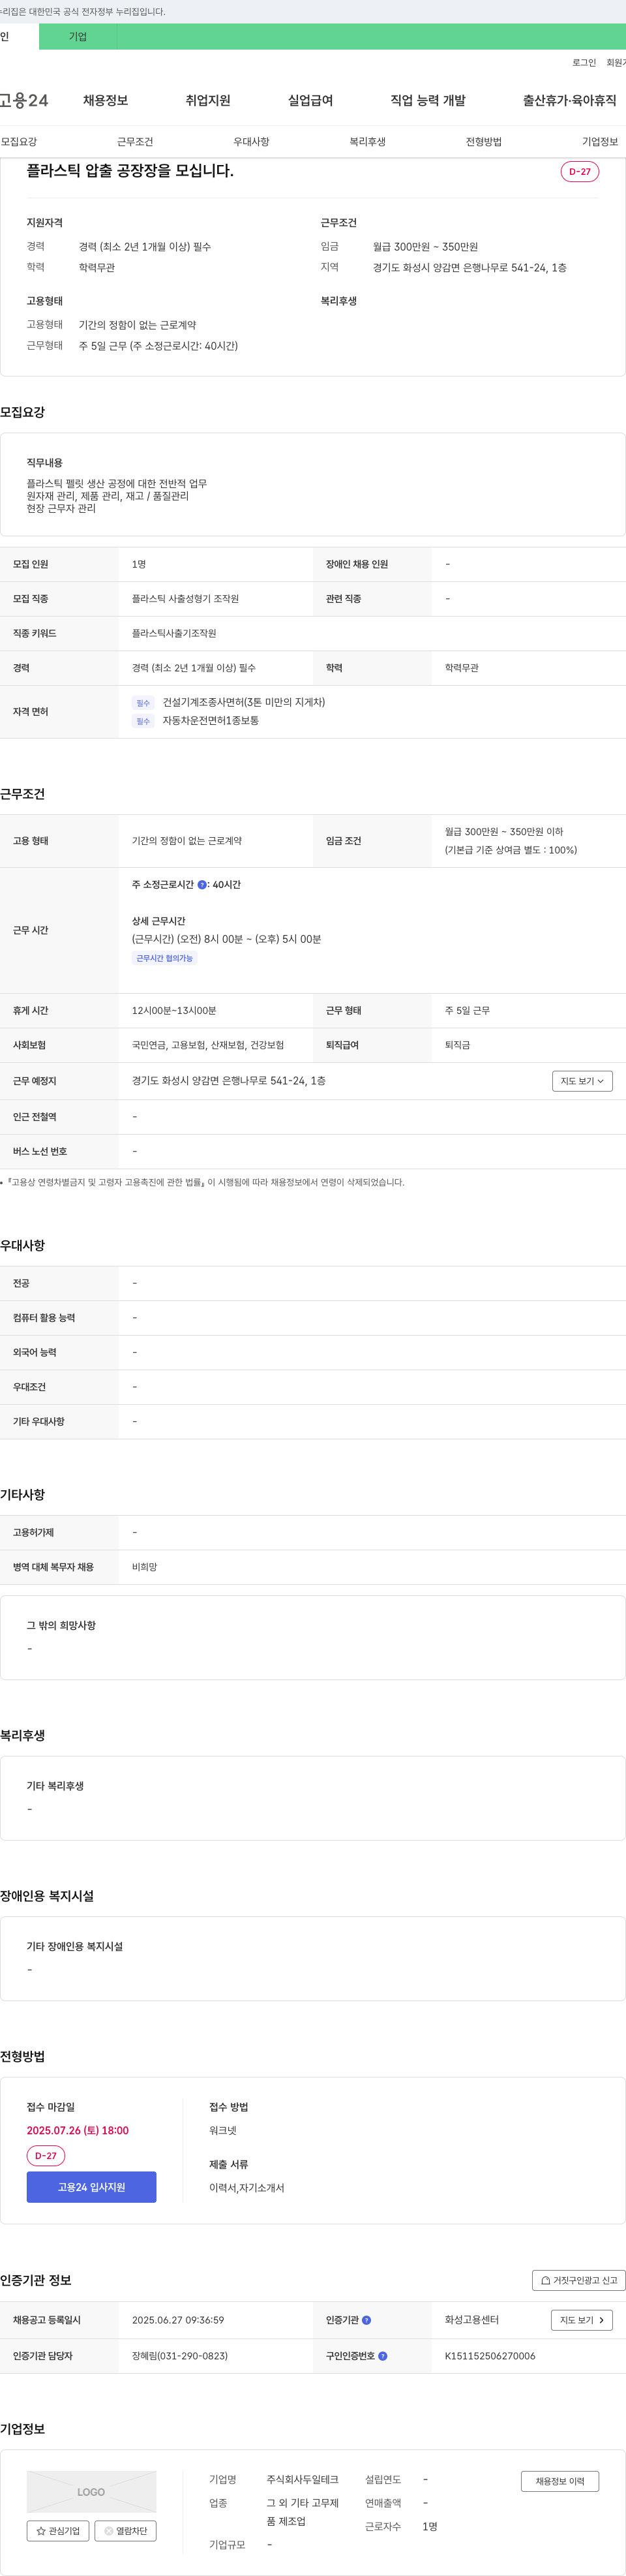Jump to the 근무조건 section tab
Screen dimensions: 626x2576
coord(135,142)
